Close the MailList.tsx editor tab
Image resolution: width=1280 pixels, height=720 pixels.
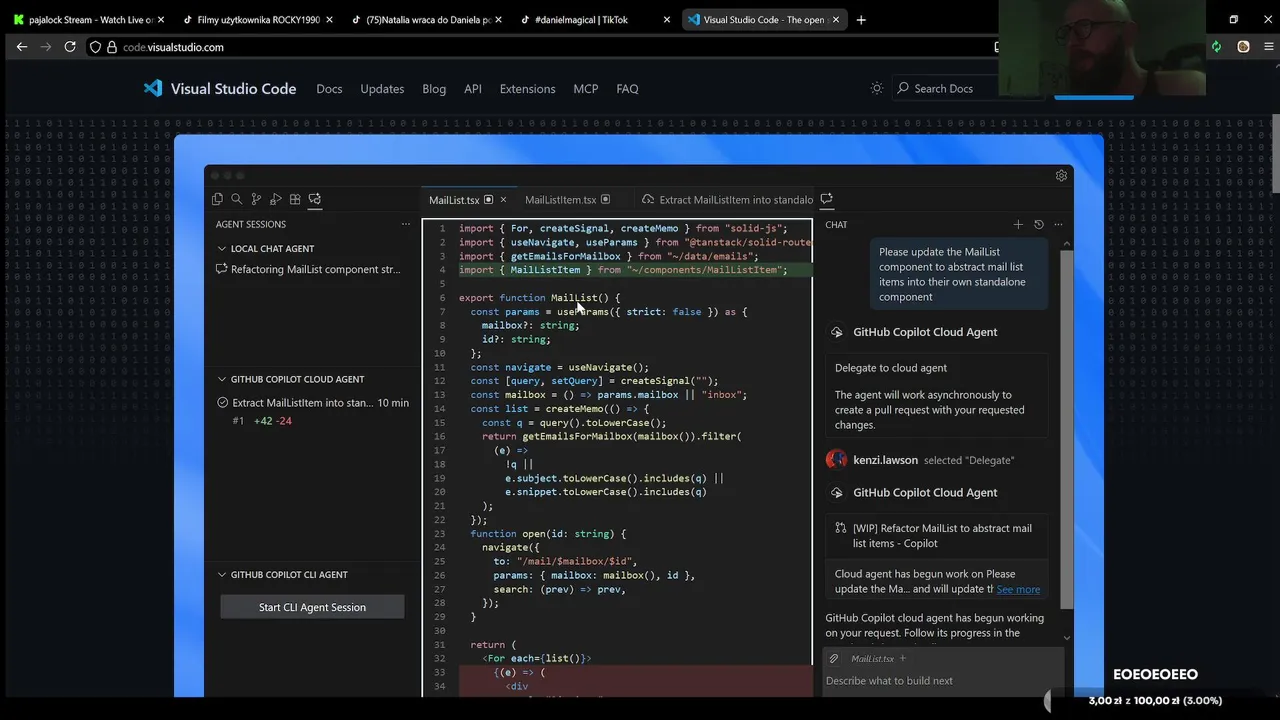(503, 200)
